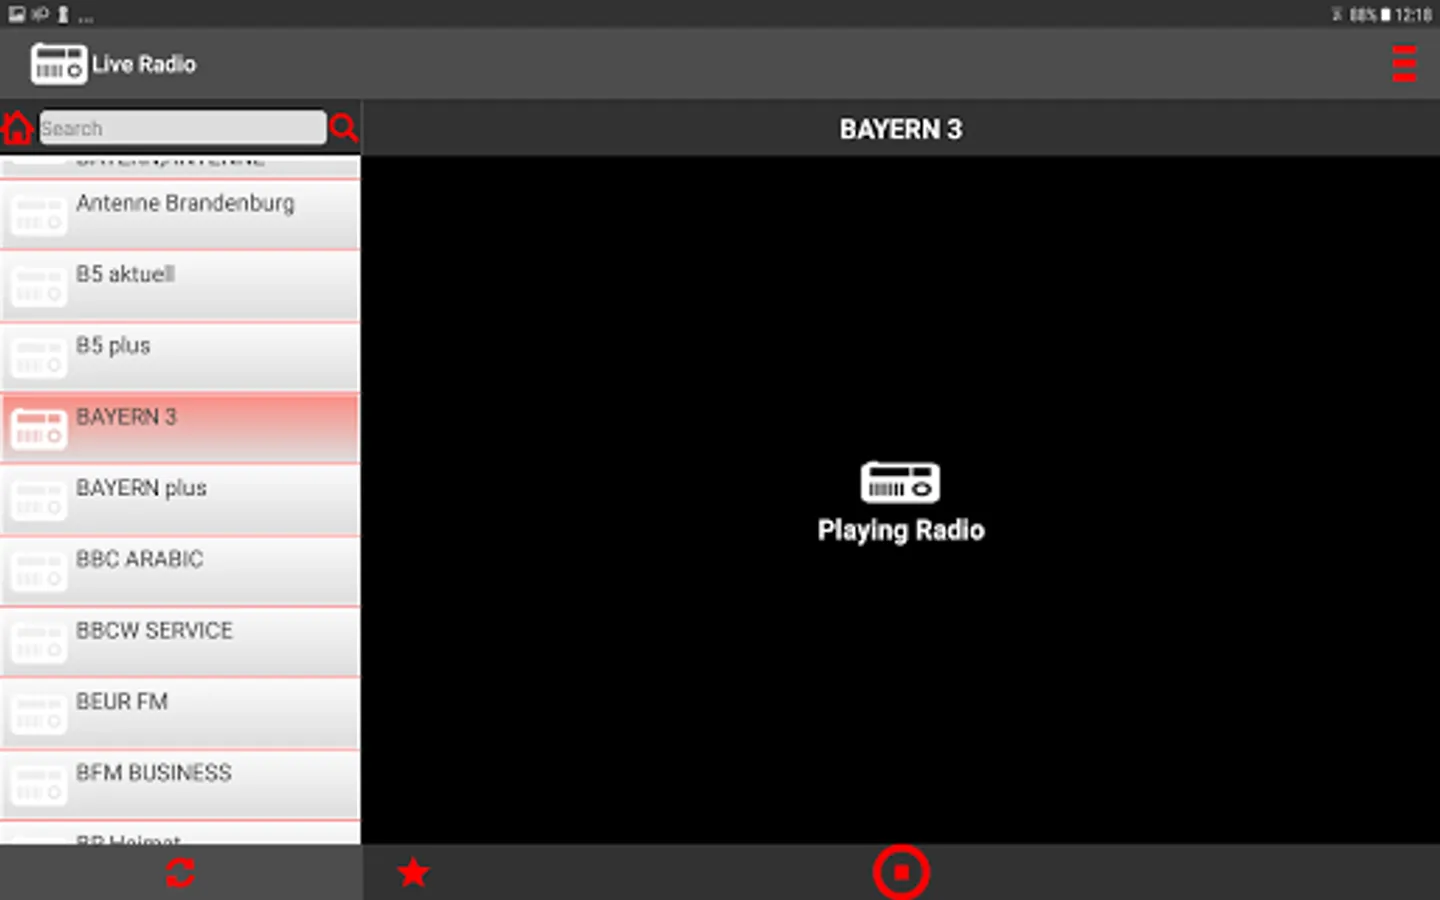The height and width of the screenshot is (900, 1440).
Task: Open the red hamburger menu
Action: (x=1404, y=64)
